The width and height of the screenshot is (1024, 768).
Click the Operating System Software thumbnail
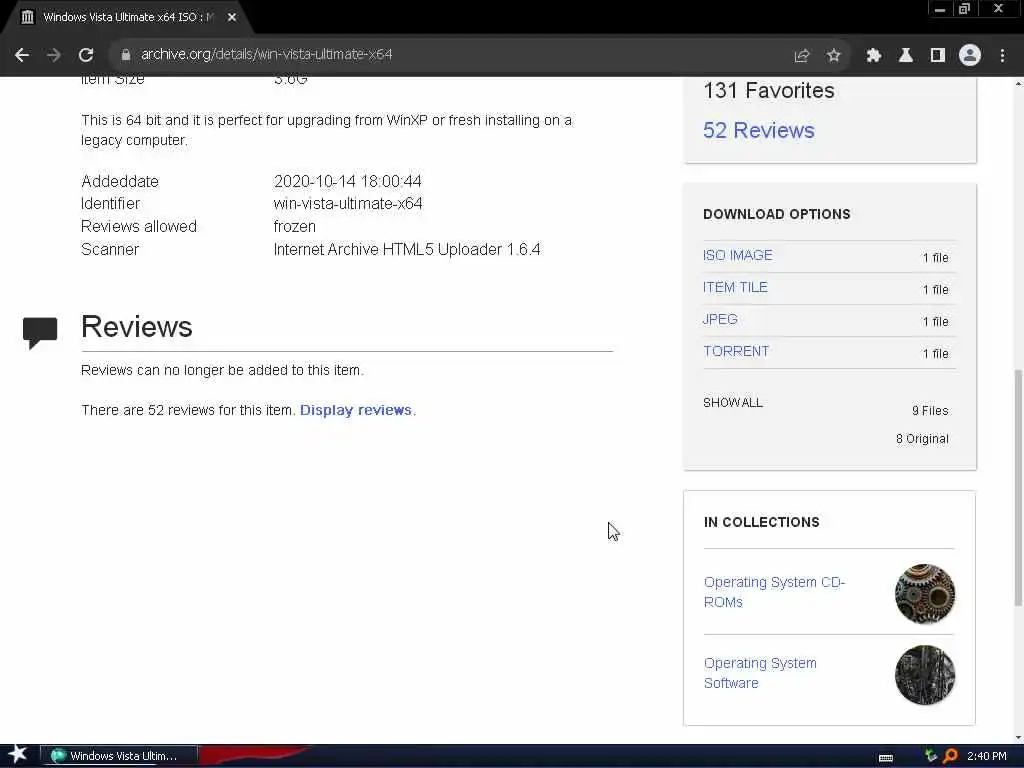click(925, 675)
